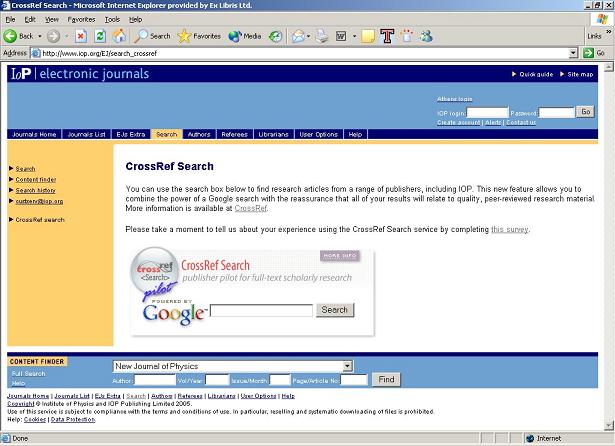Click the login Go button
Viewport: 615px width, 446px height.
585,112
